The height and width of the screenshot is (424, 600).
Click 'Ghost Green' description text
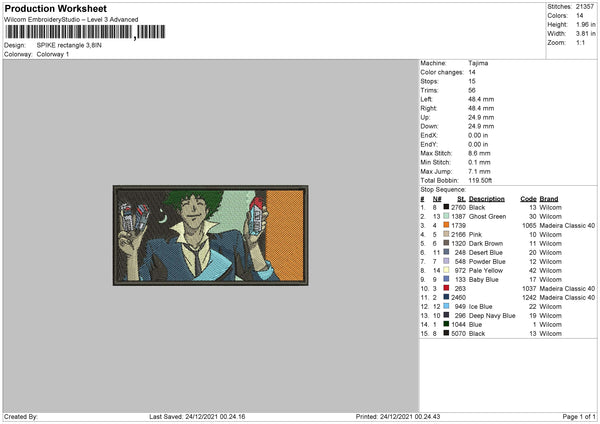[x=487, y=216]
